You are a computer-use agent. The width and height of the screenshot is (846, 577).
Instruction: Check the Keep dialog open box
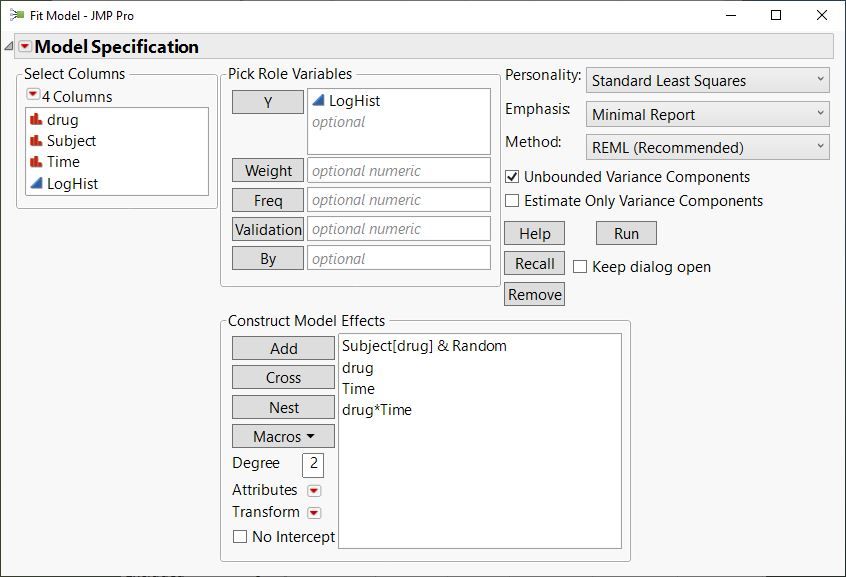tap(580, 267)
